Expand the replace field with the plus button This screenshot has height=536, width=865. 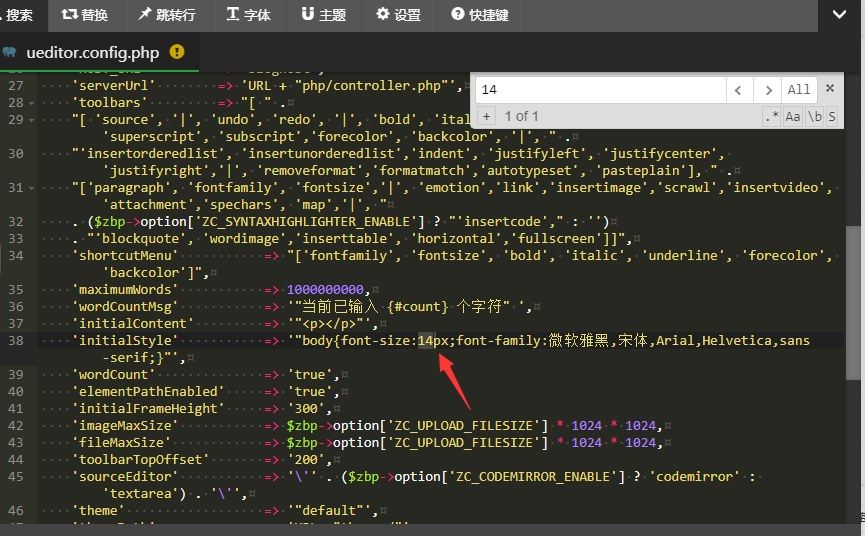(x=486, y=116)
